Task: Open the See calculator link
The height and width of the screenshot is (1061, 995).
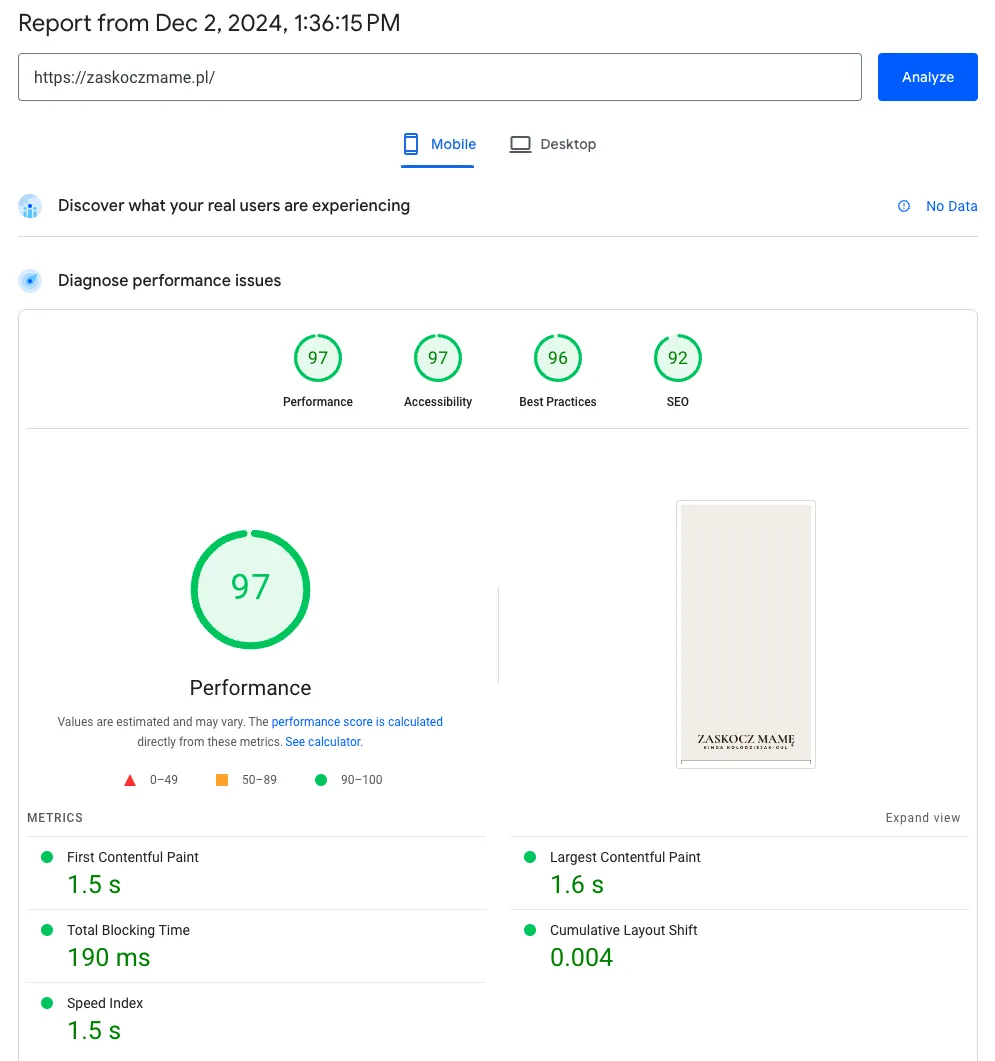Action: 322,742
